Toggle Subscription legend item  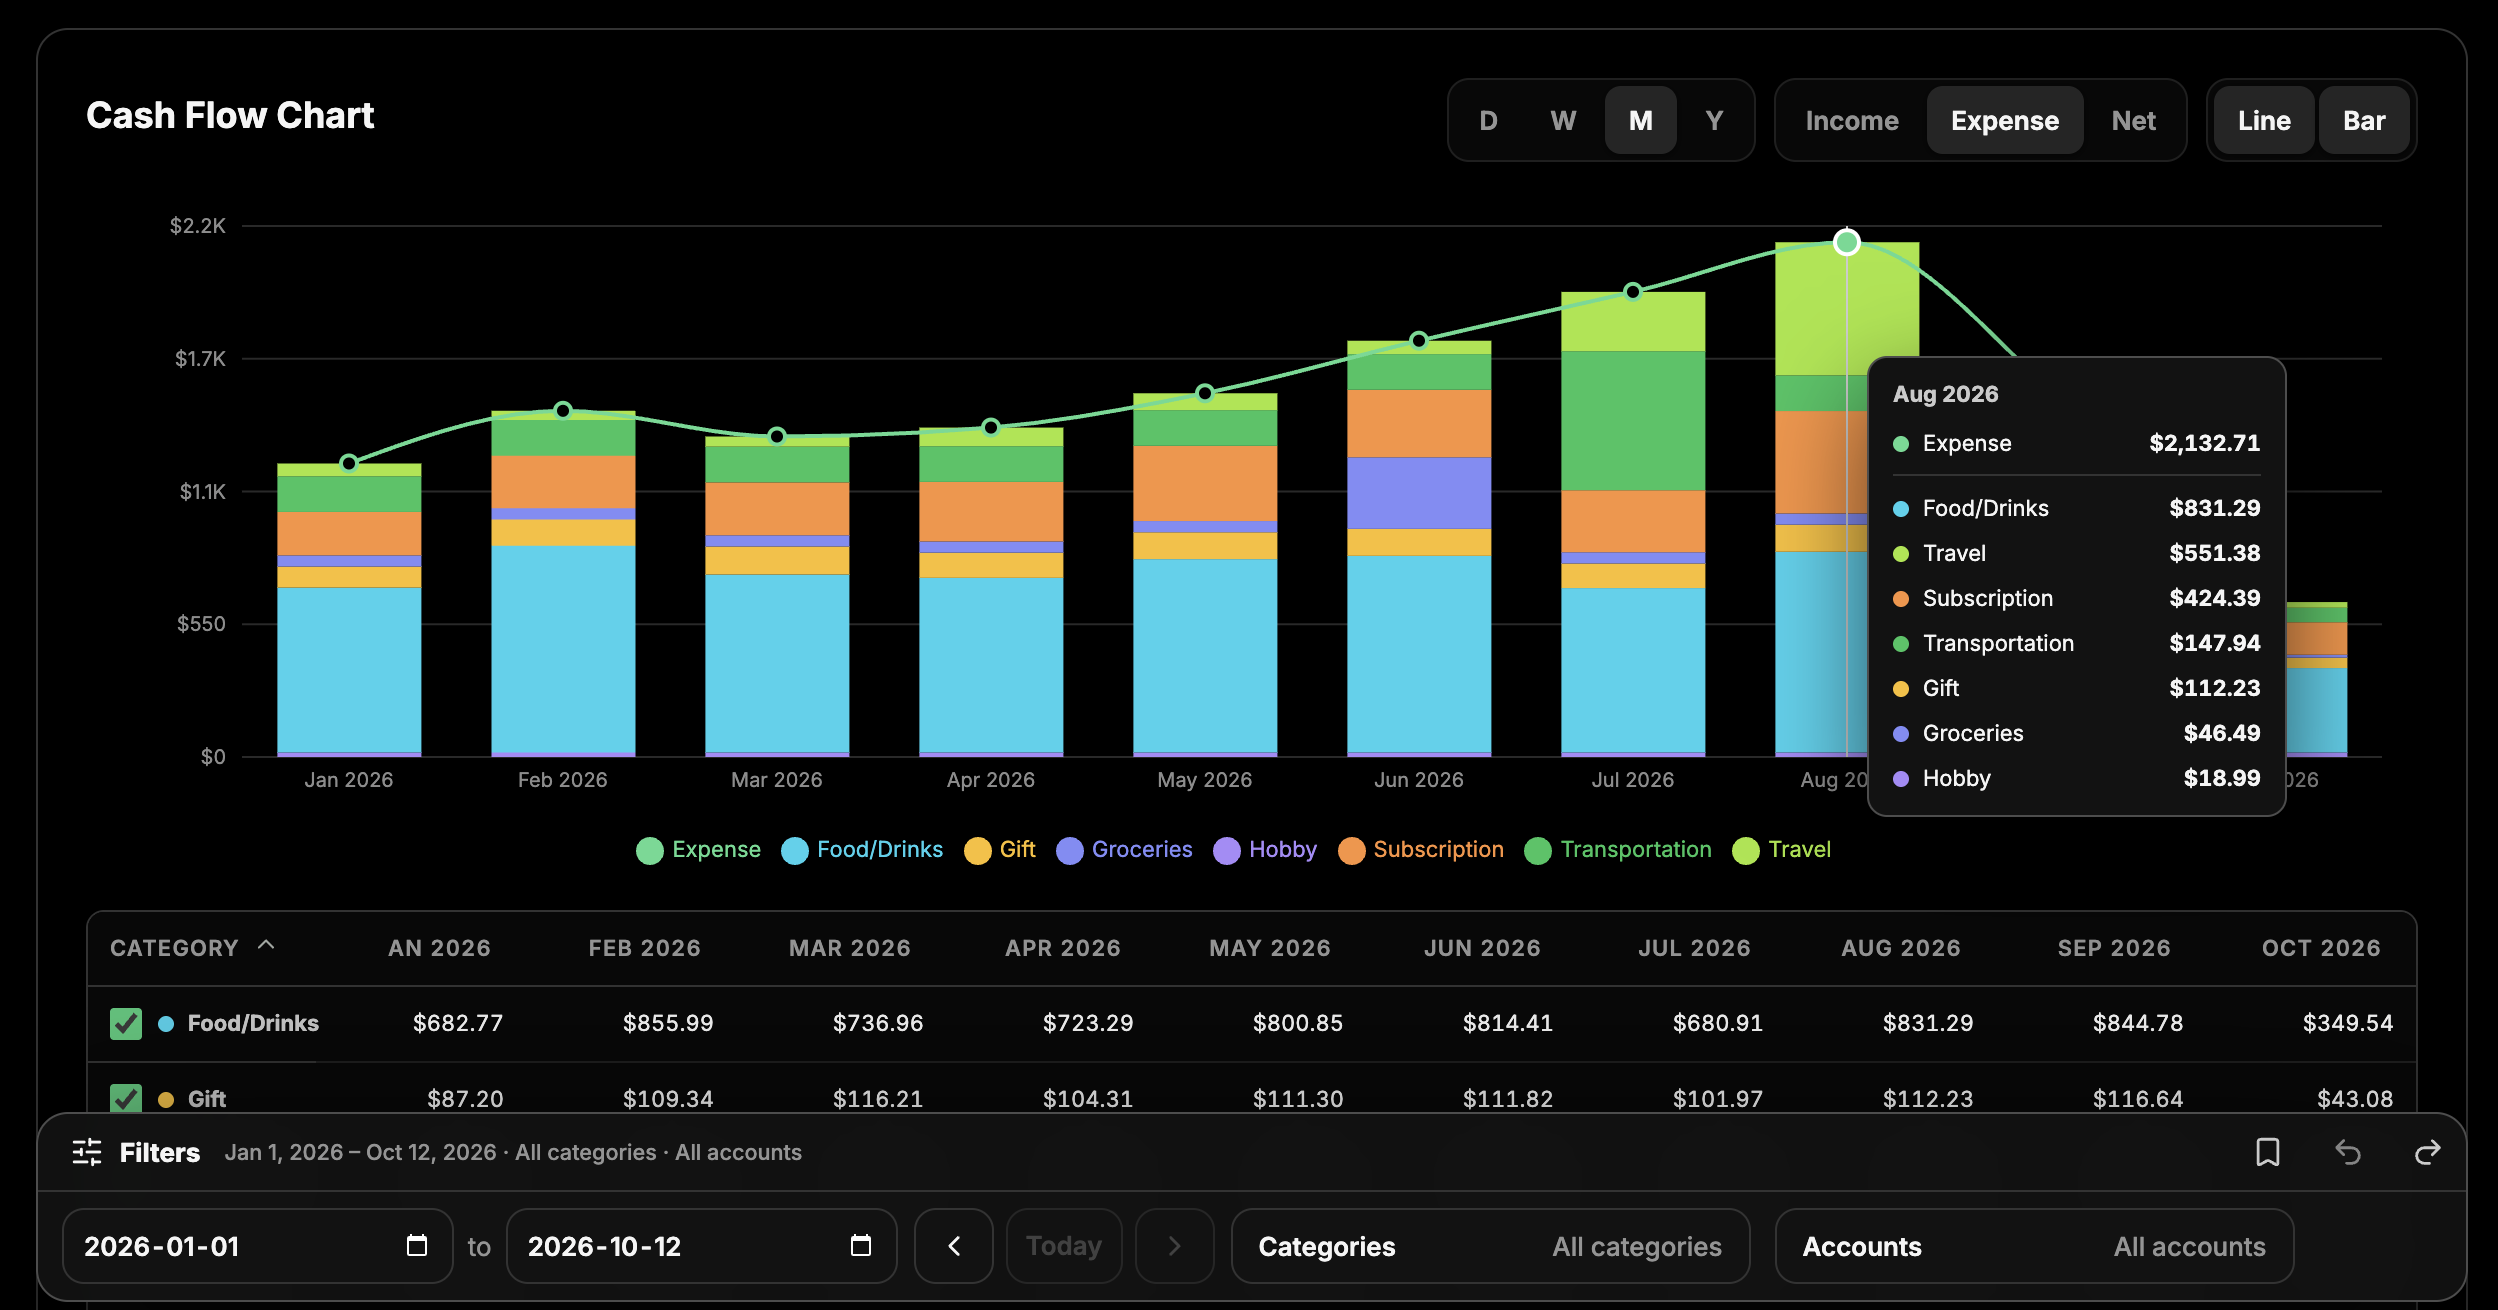tap(1420, 850)
